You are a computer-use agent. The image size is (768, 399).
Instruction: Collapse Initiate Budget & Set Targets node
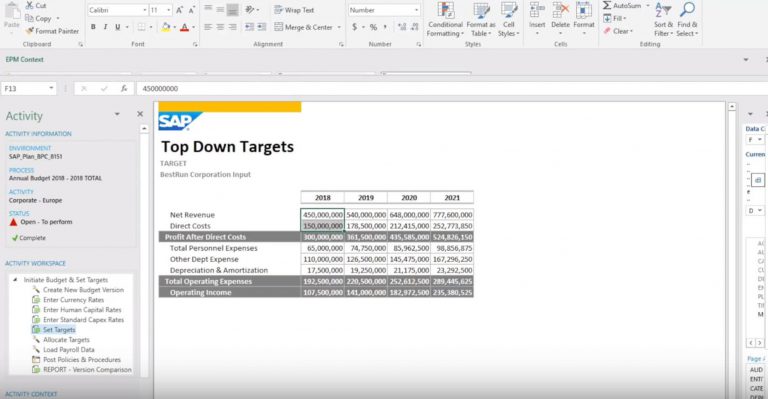click(15, 280)
